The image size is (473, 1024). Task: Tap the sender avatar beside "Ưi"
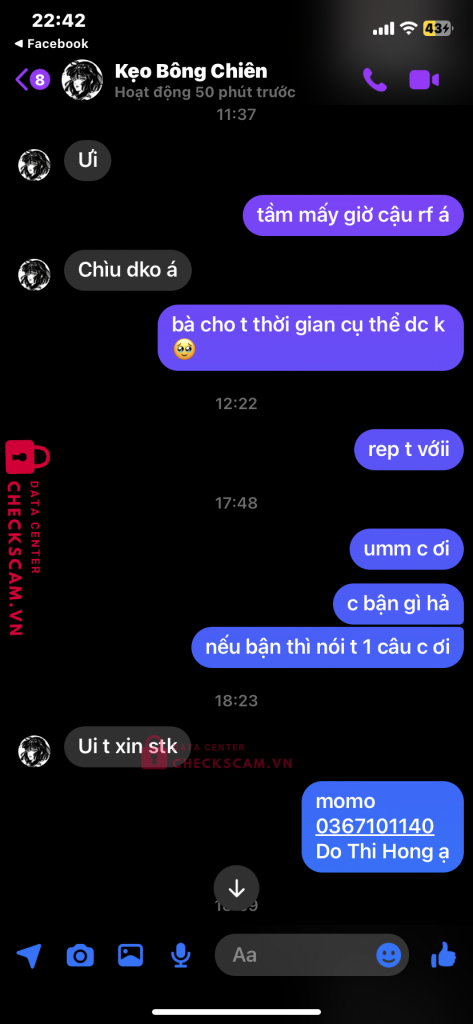point(34,165)
